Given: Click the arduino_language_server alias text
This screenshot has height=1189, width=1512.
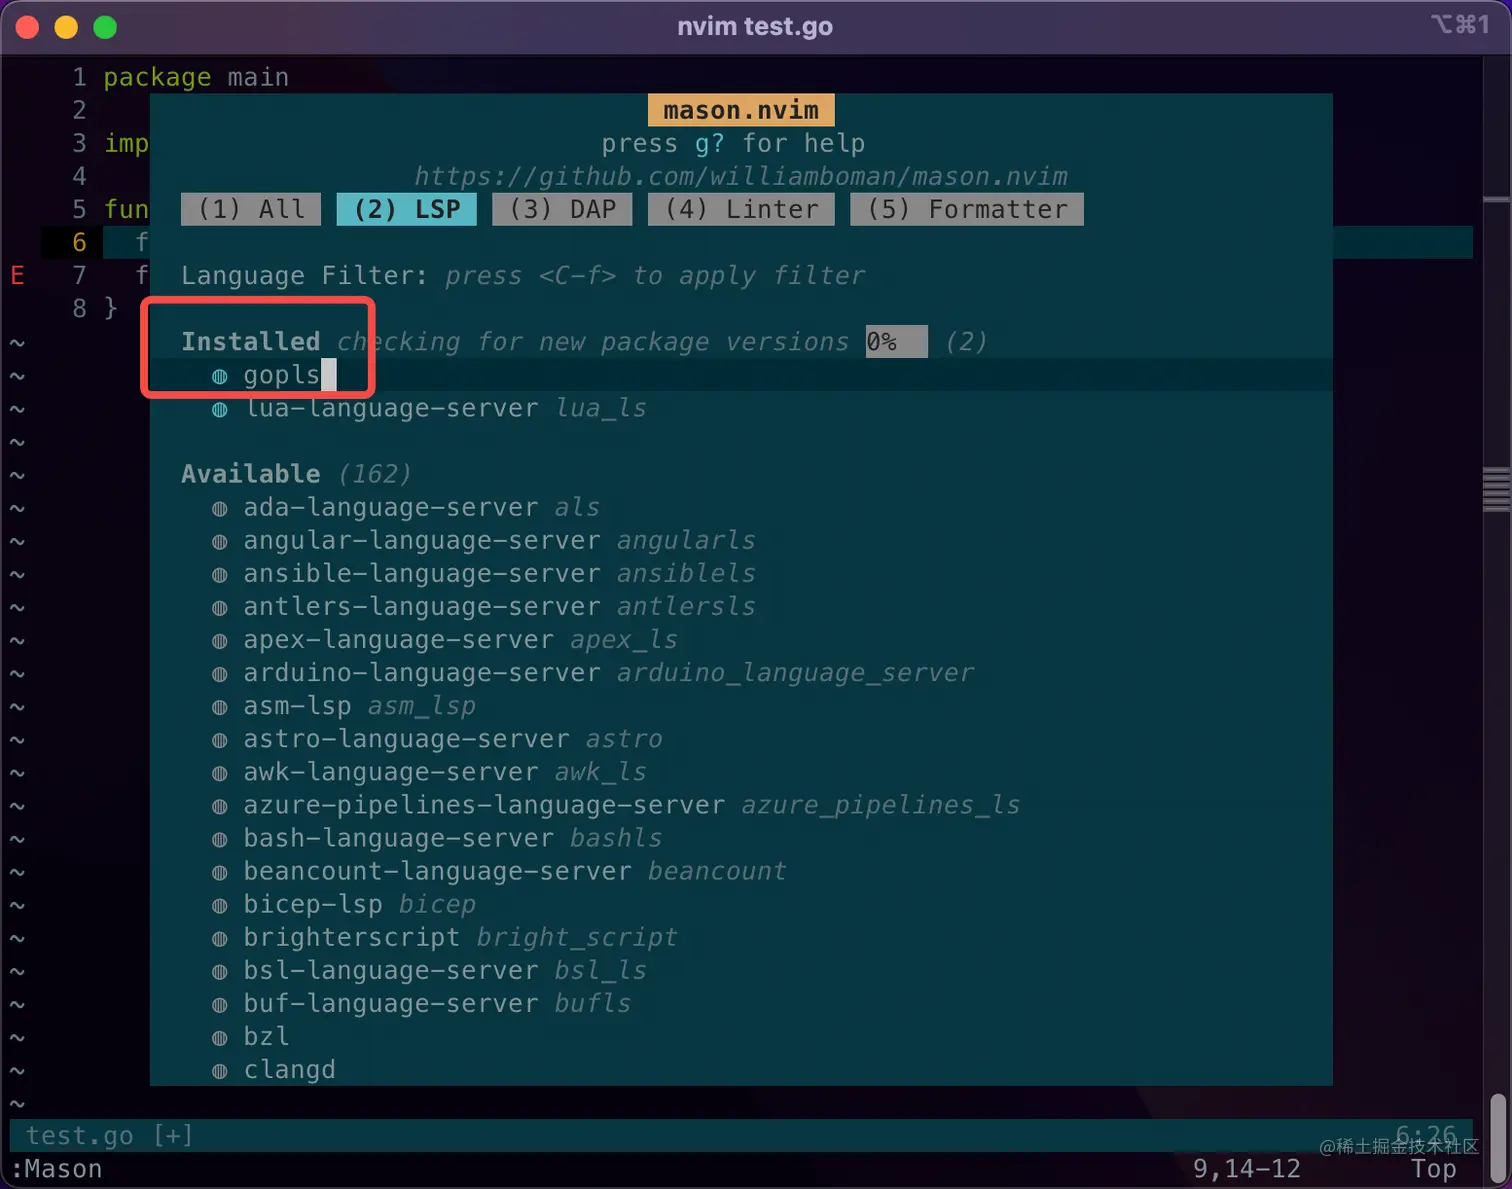Looking at the screenshot, I should coord(795,673).
